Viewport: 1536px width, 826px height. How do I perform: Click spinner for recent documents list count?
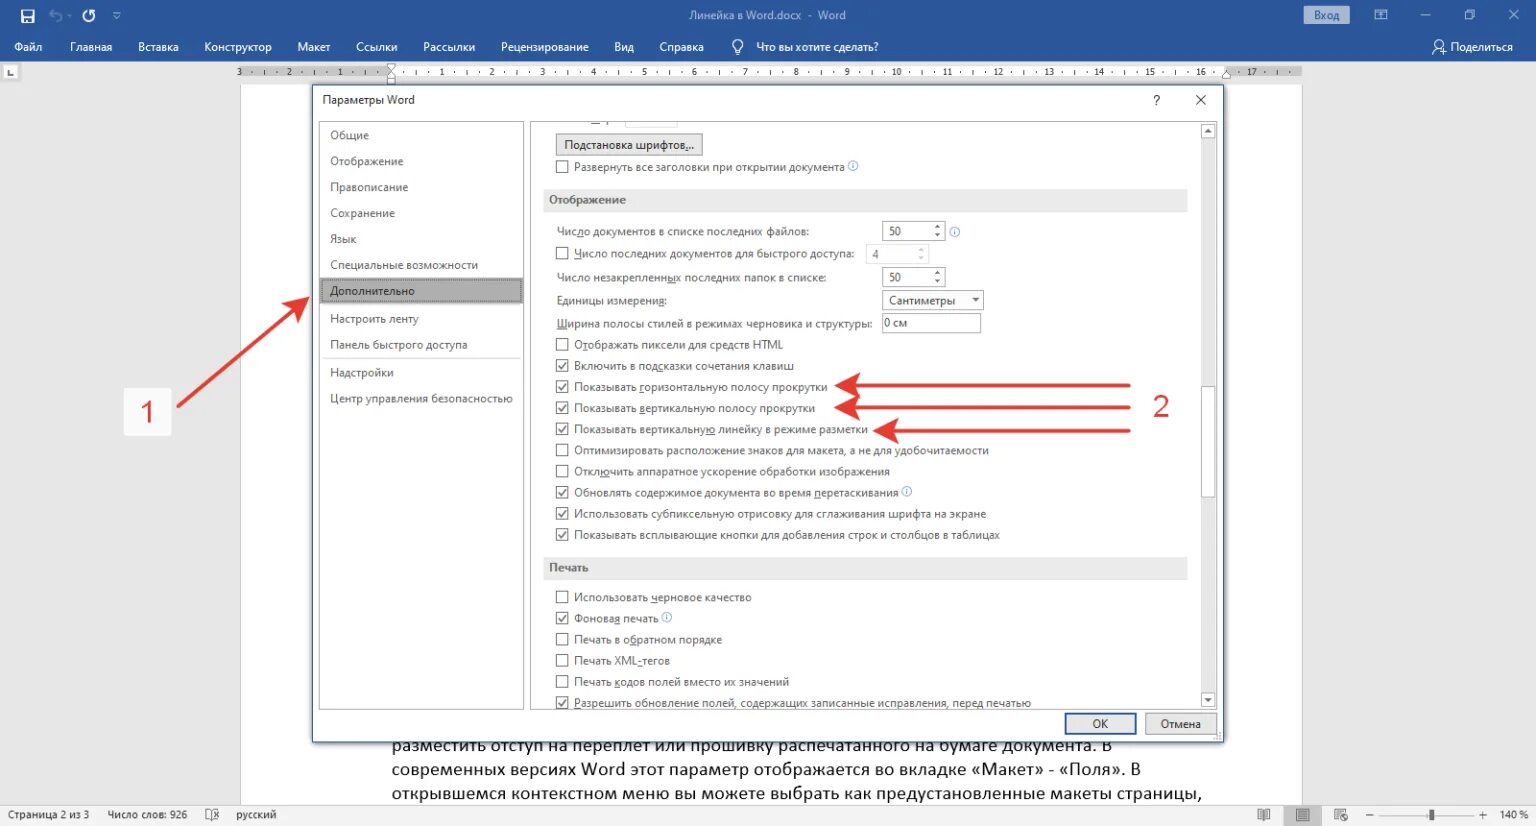tap(937, 231)
